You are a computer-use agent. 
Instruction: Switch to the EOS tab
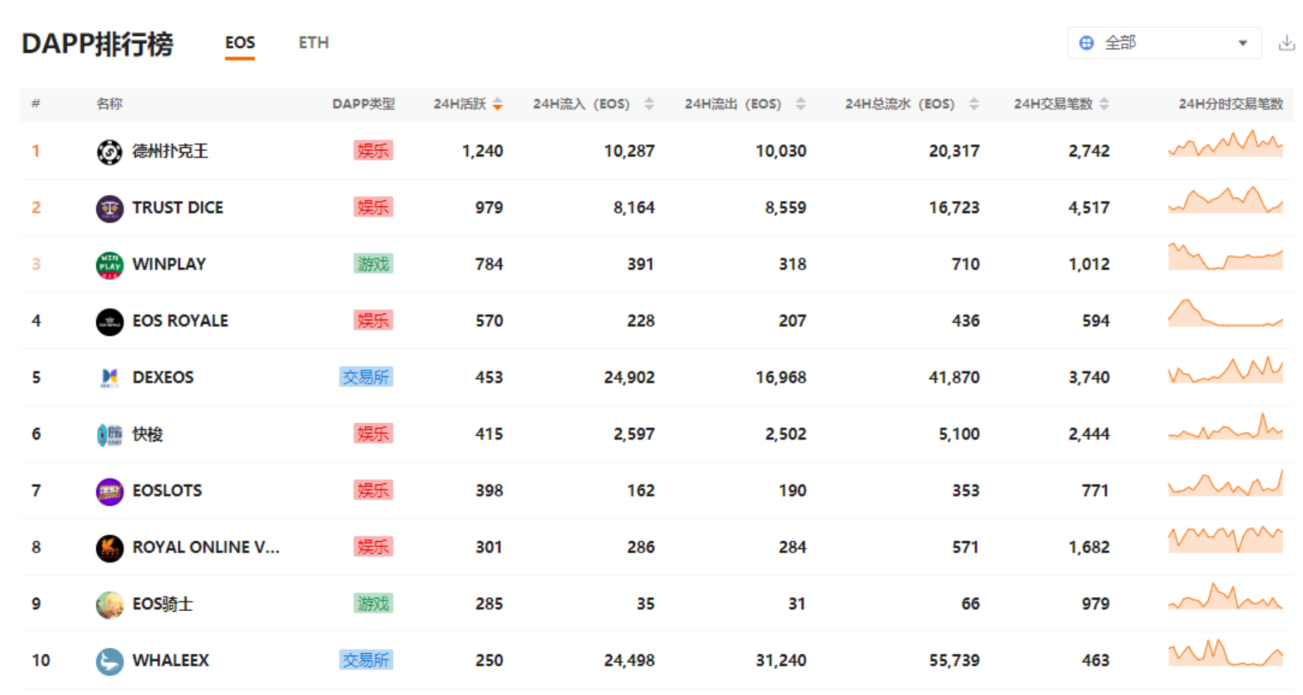(x=240, y=43)
